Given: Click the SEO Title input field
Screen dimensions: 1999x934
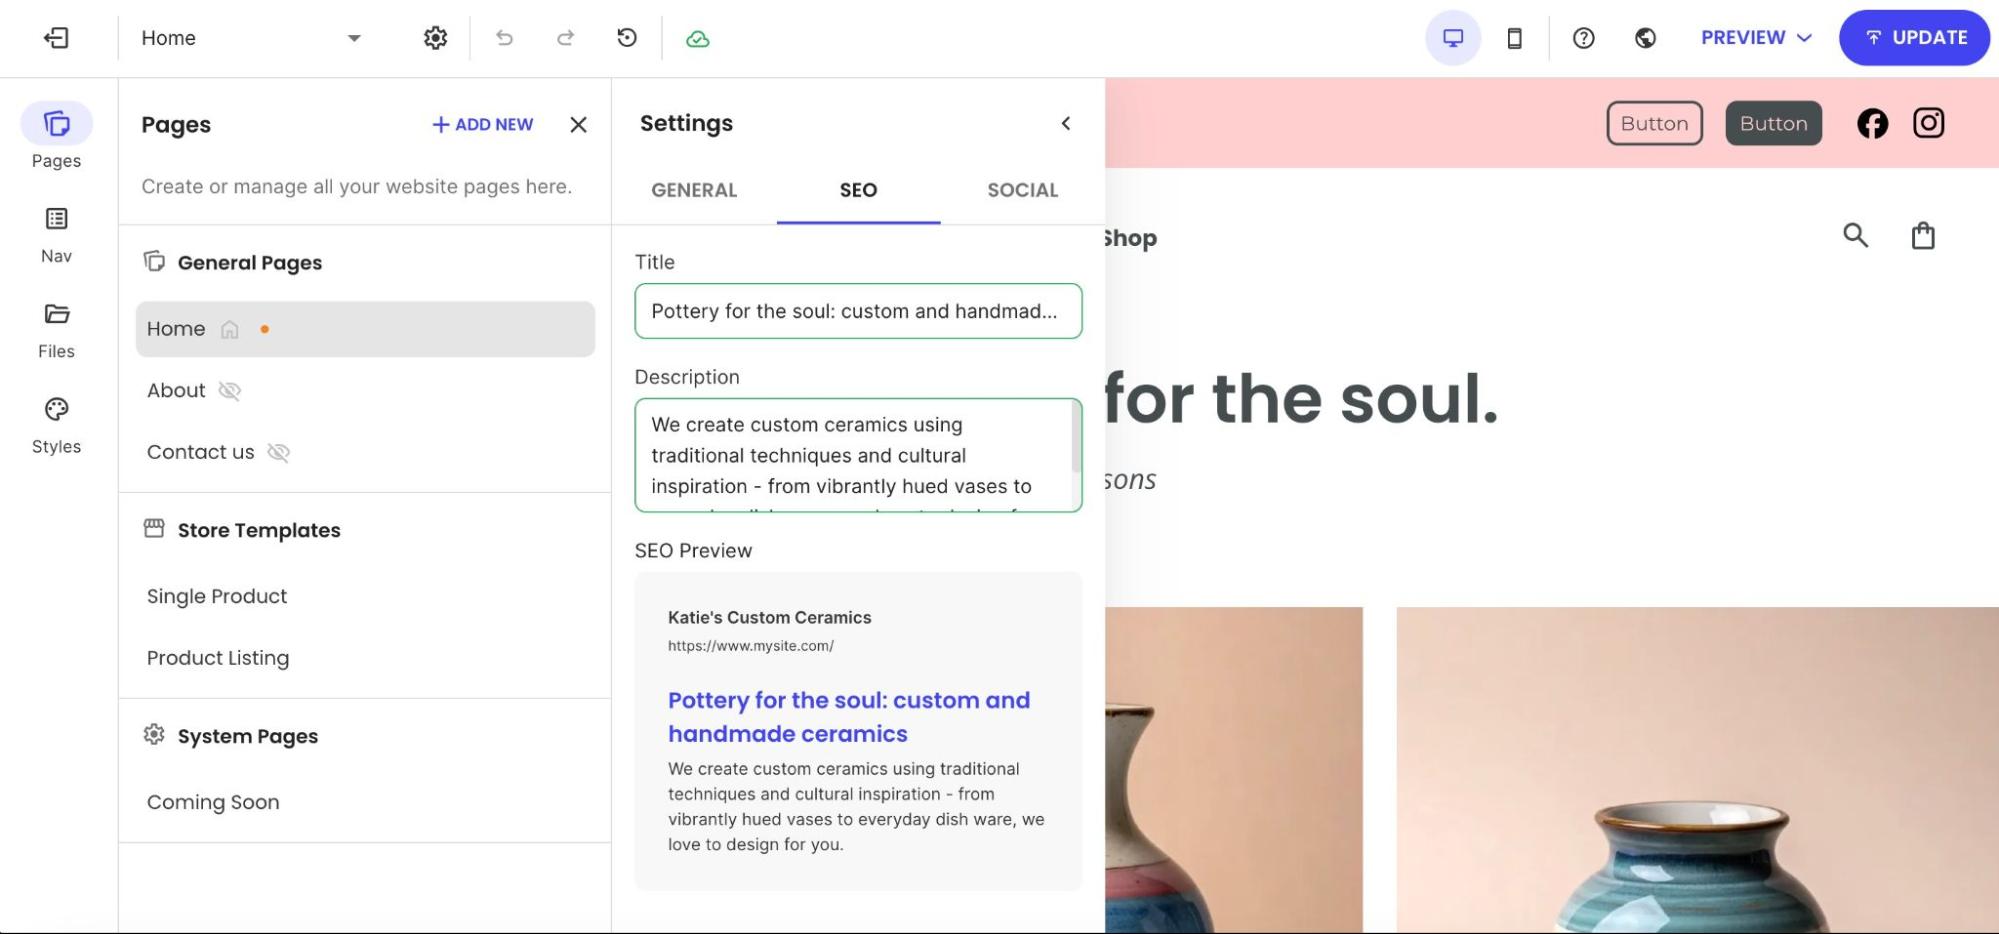Looking at the screenshot, I should [x=858, y=311].
